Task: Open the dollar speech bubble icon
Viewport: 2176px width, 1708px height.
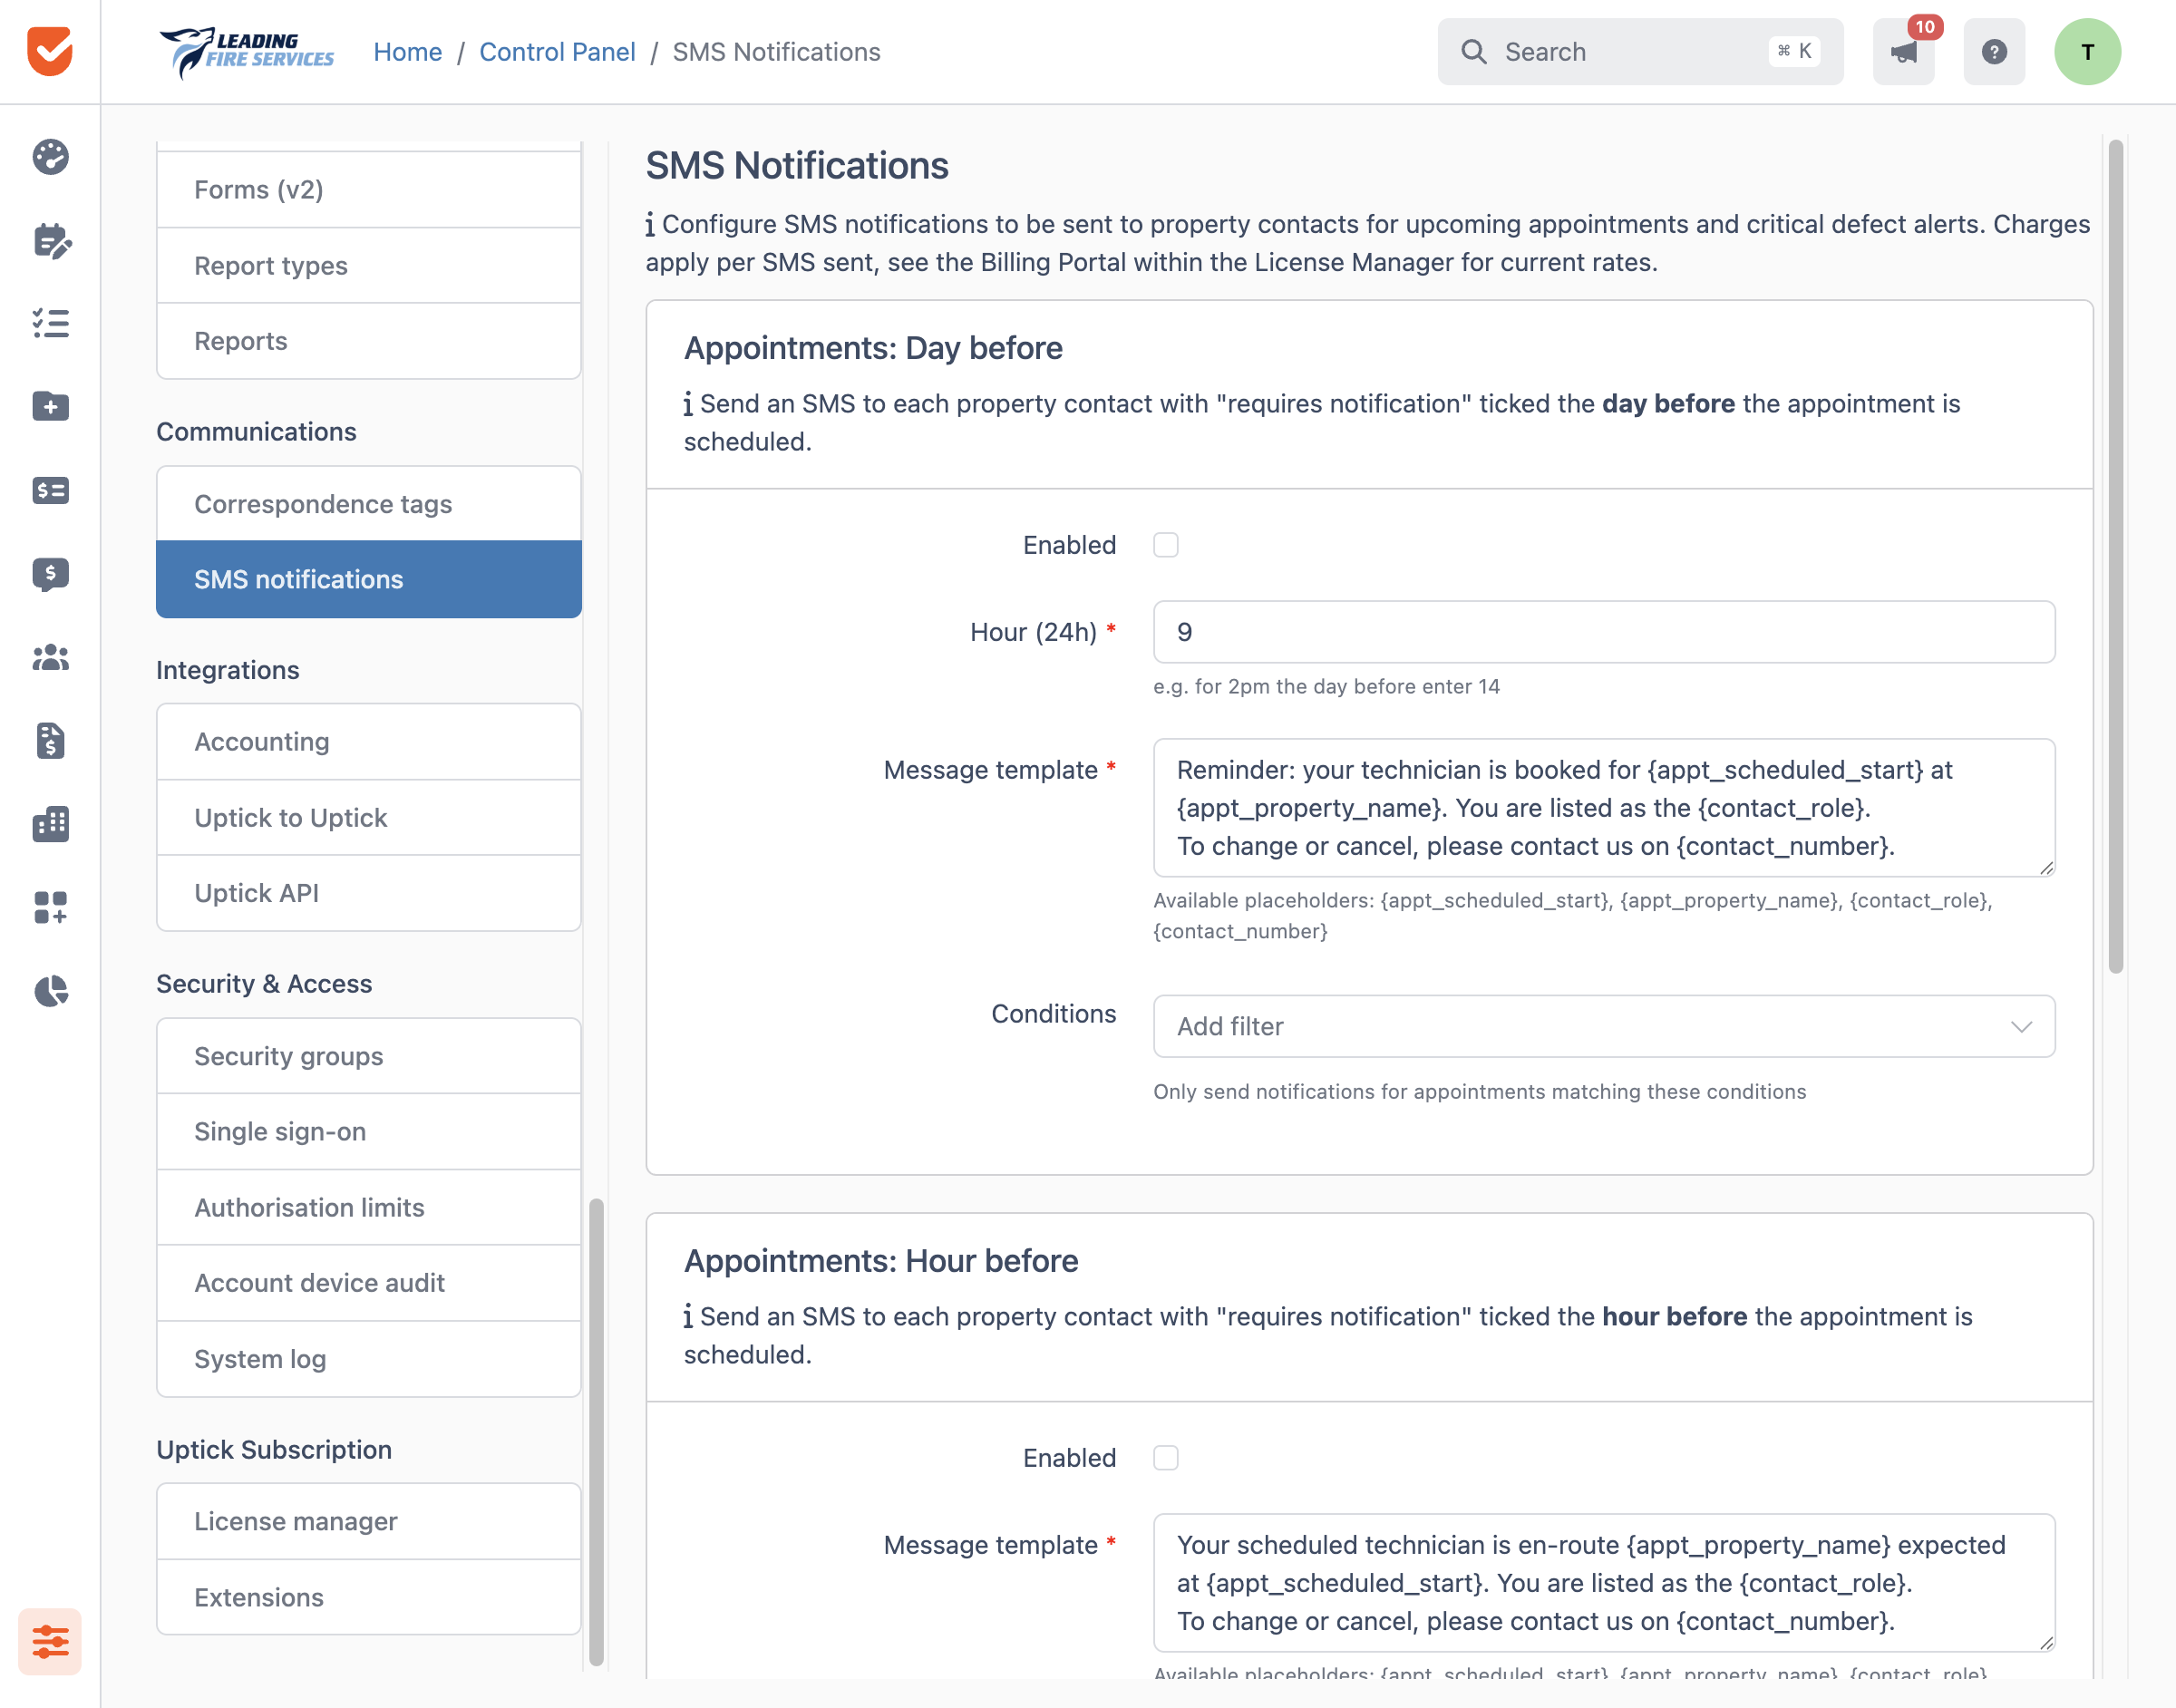Action: pos(50,574)
